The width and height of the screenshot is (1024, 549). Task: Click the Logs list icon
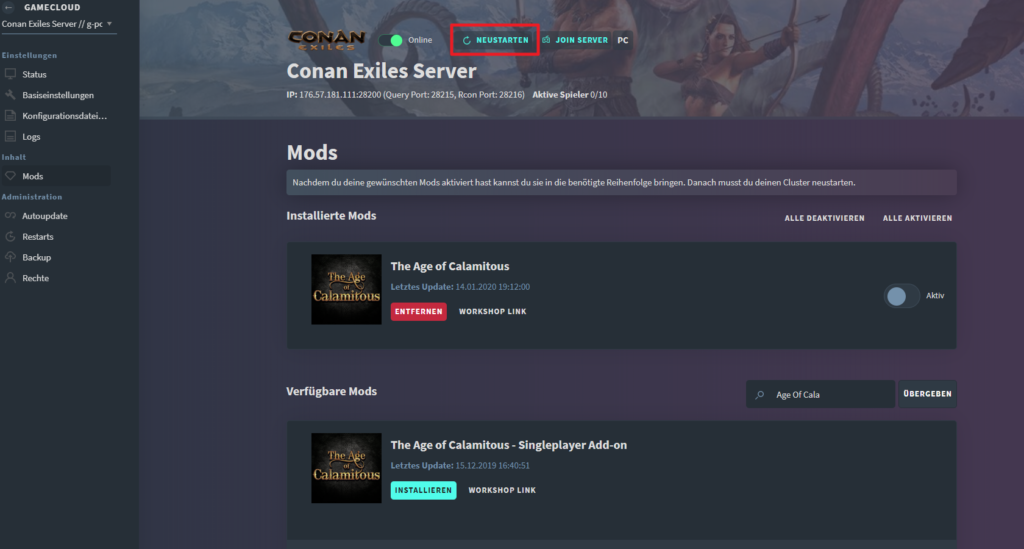(10, 136)
